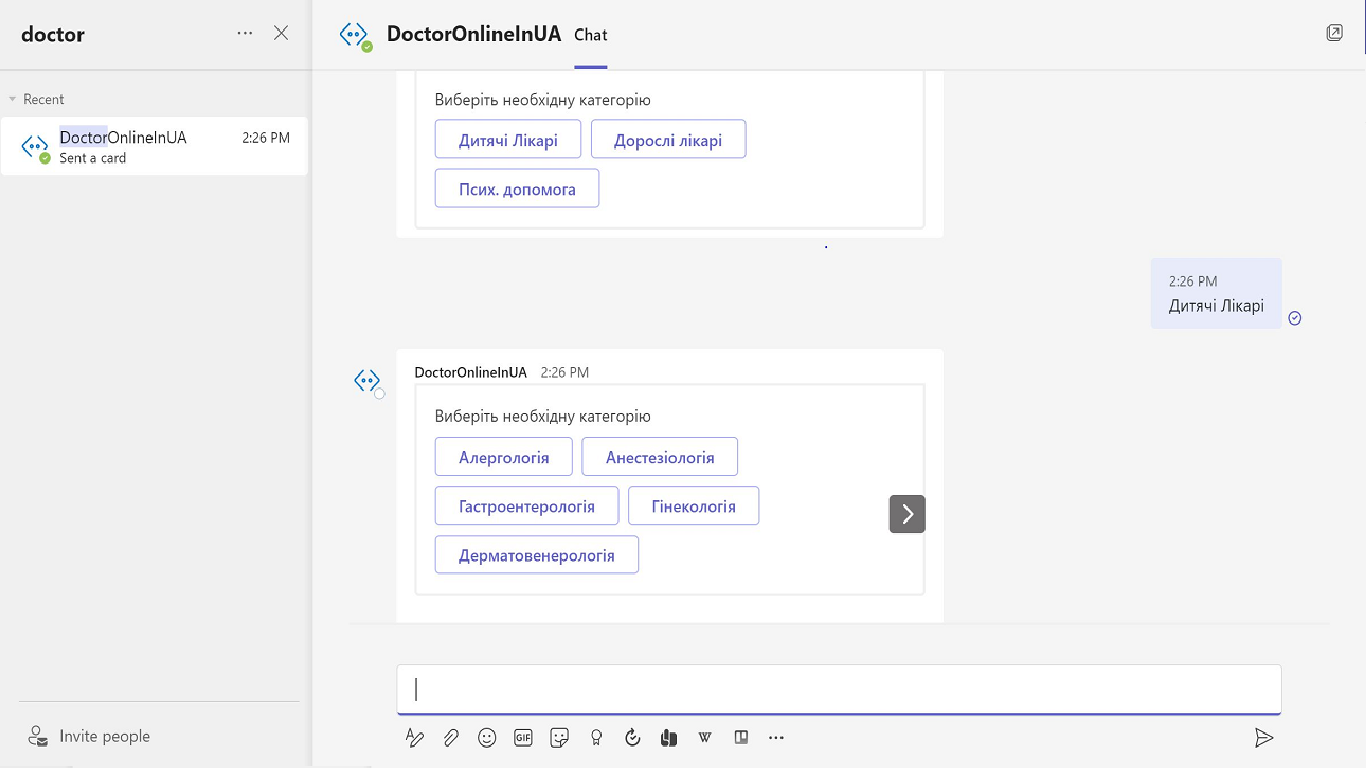The height and width of the screenshot is (768, 1366).
Task: Open the GIF picker
Action: [523, 738]
